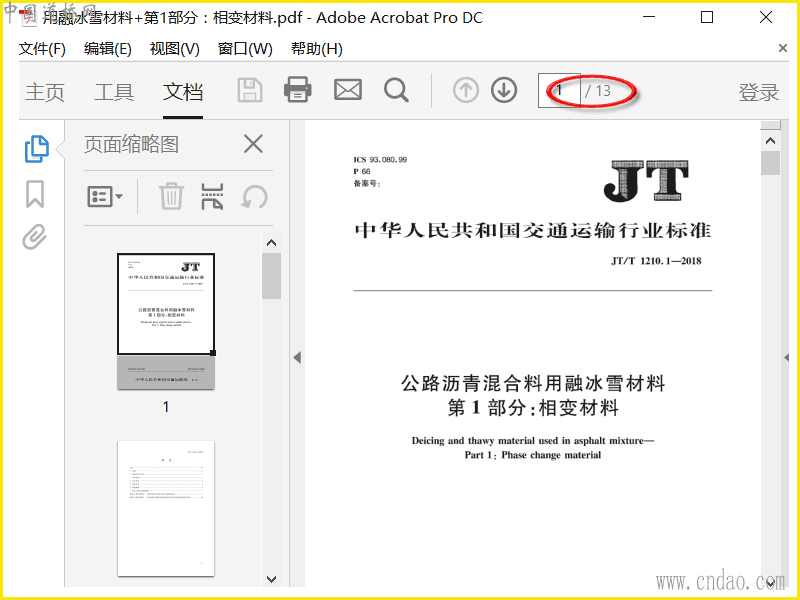This screenshot has height=600, width=800.
Task: Minimize the Acrobat window
Action: click(649, 17)
